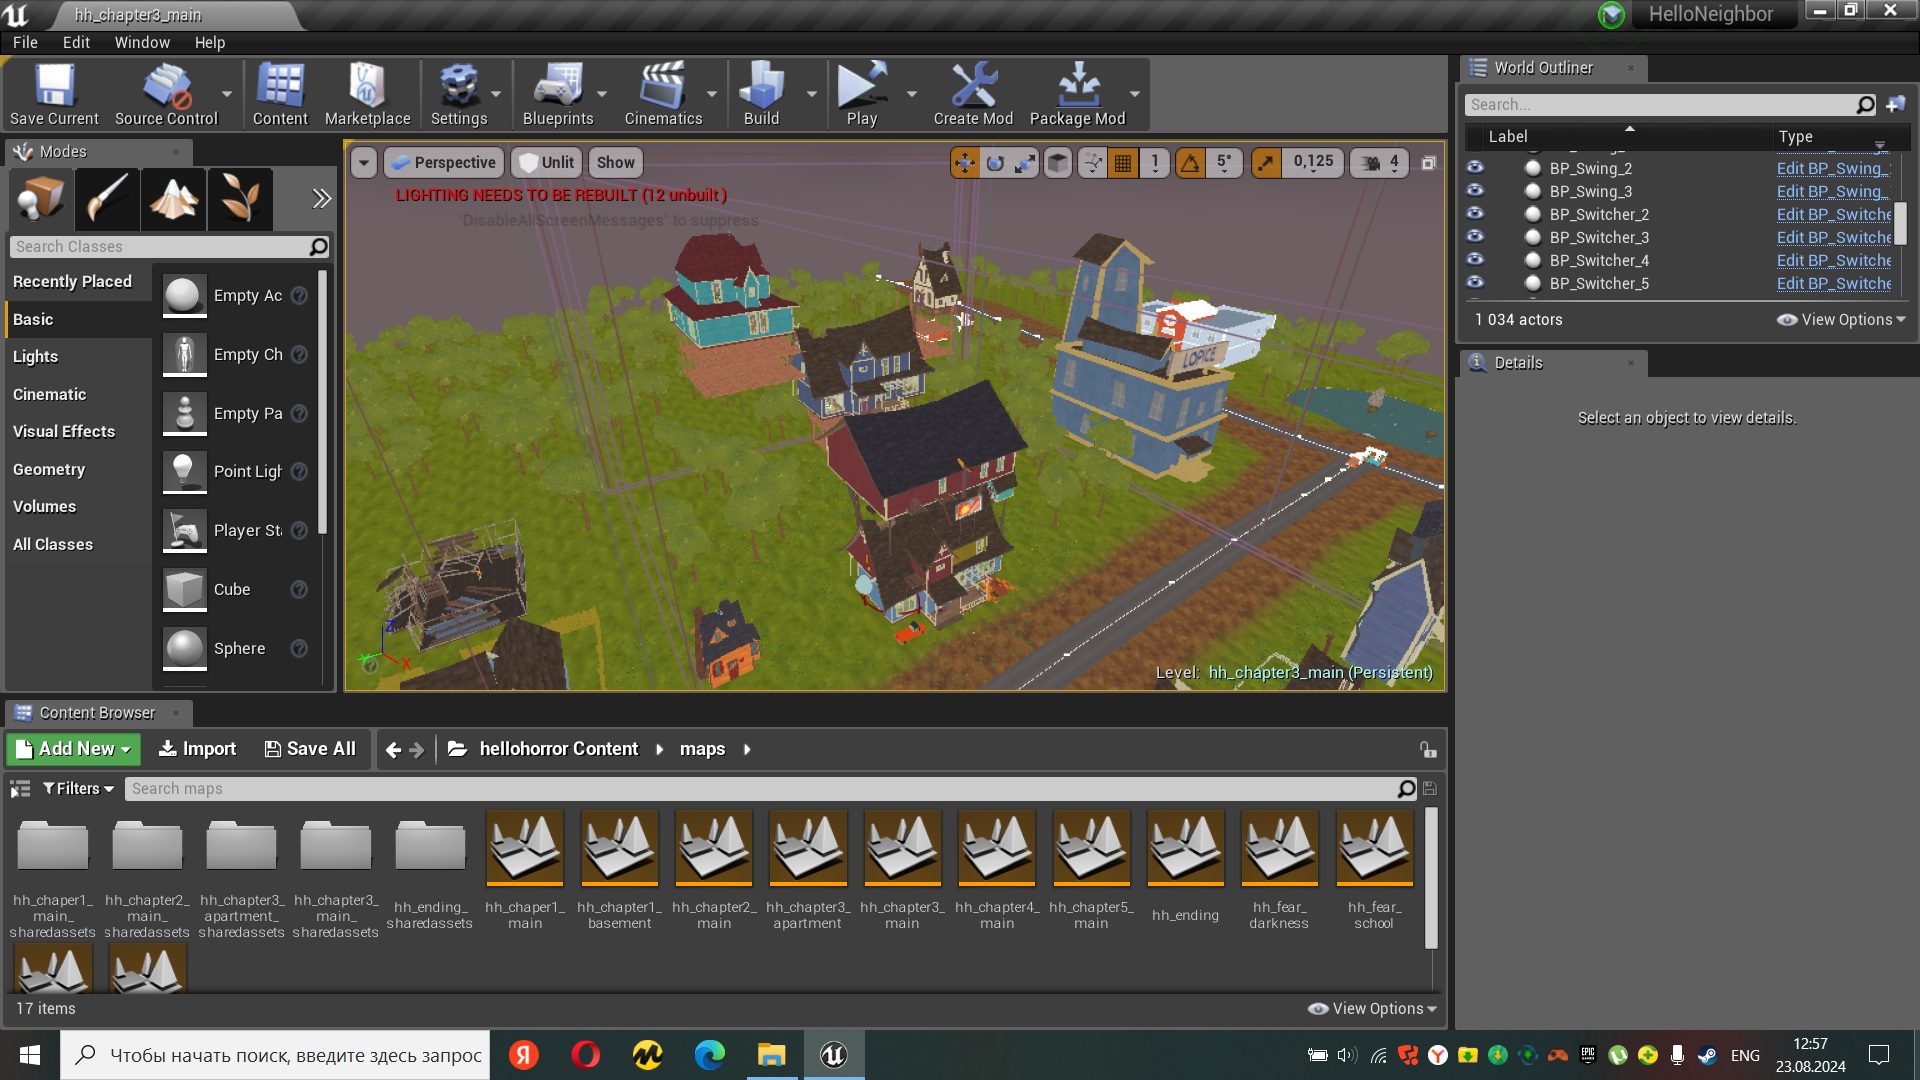Lock the Content Browser
Screen dimensions: 1920x1080
click(1428, 750)
